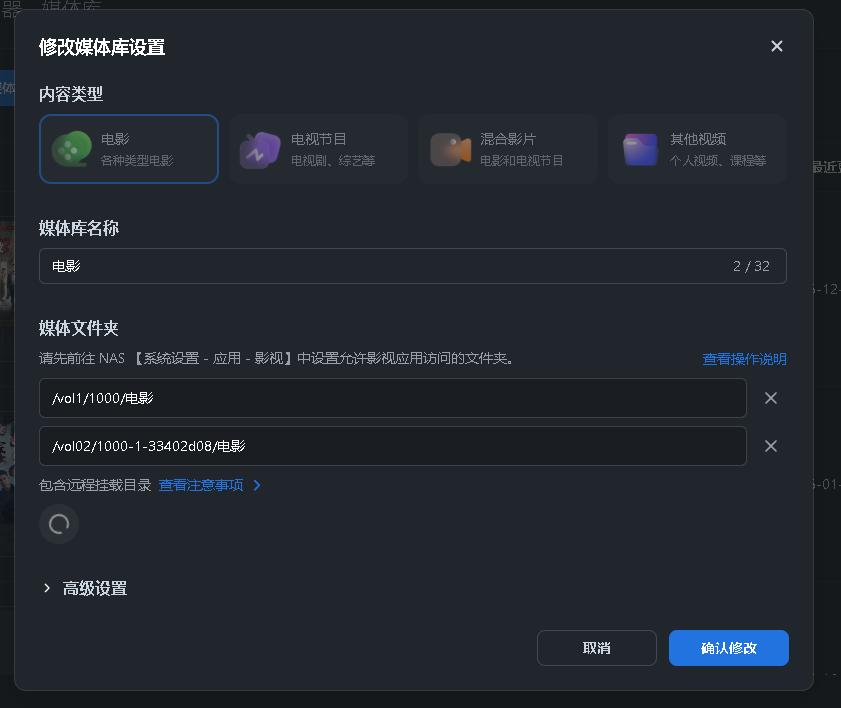Screen dimensions: 841x708
Task: Click the circular loading spinner button
Action: [x=59, y=524]
